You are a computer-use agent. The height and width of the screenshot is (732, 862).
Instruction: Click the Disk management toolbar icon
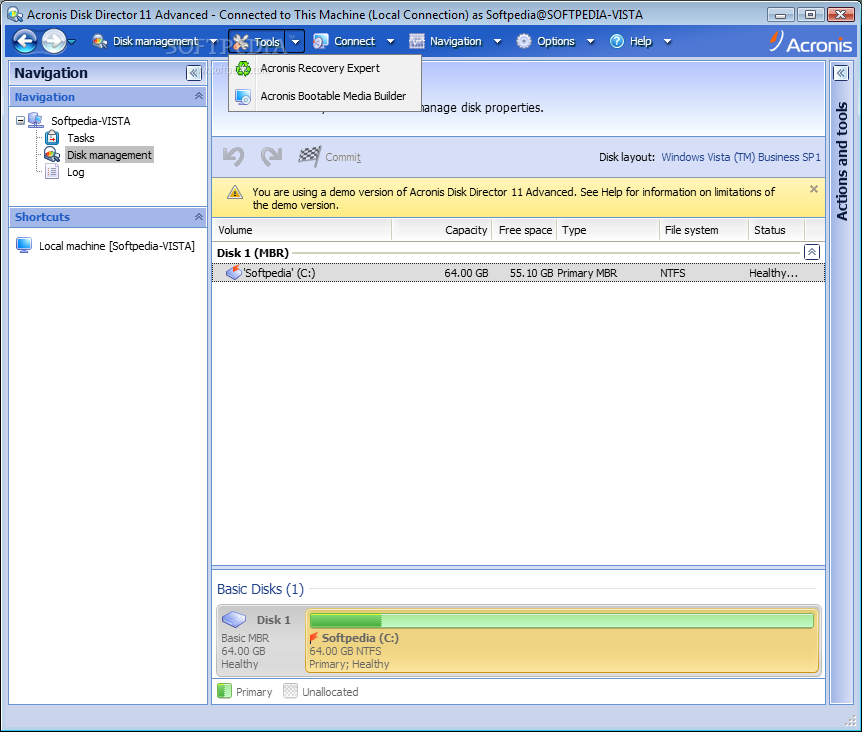[x=100, y=41]
